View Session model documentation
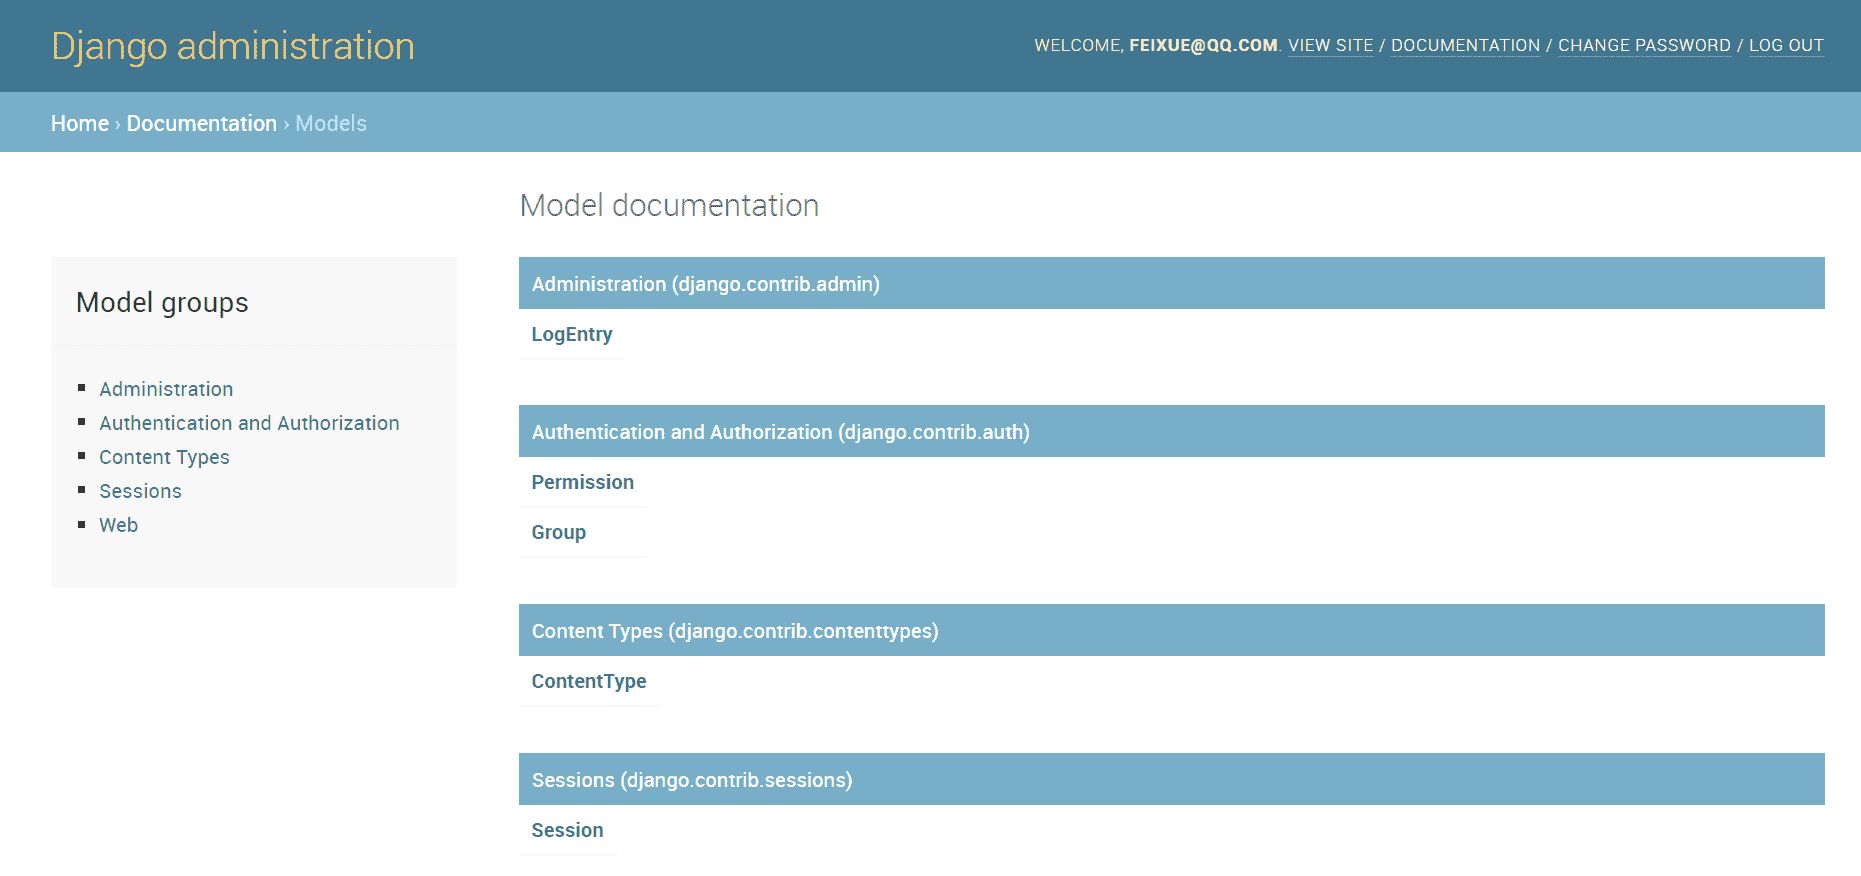 pyautogui.click(x=567, y=830)
